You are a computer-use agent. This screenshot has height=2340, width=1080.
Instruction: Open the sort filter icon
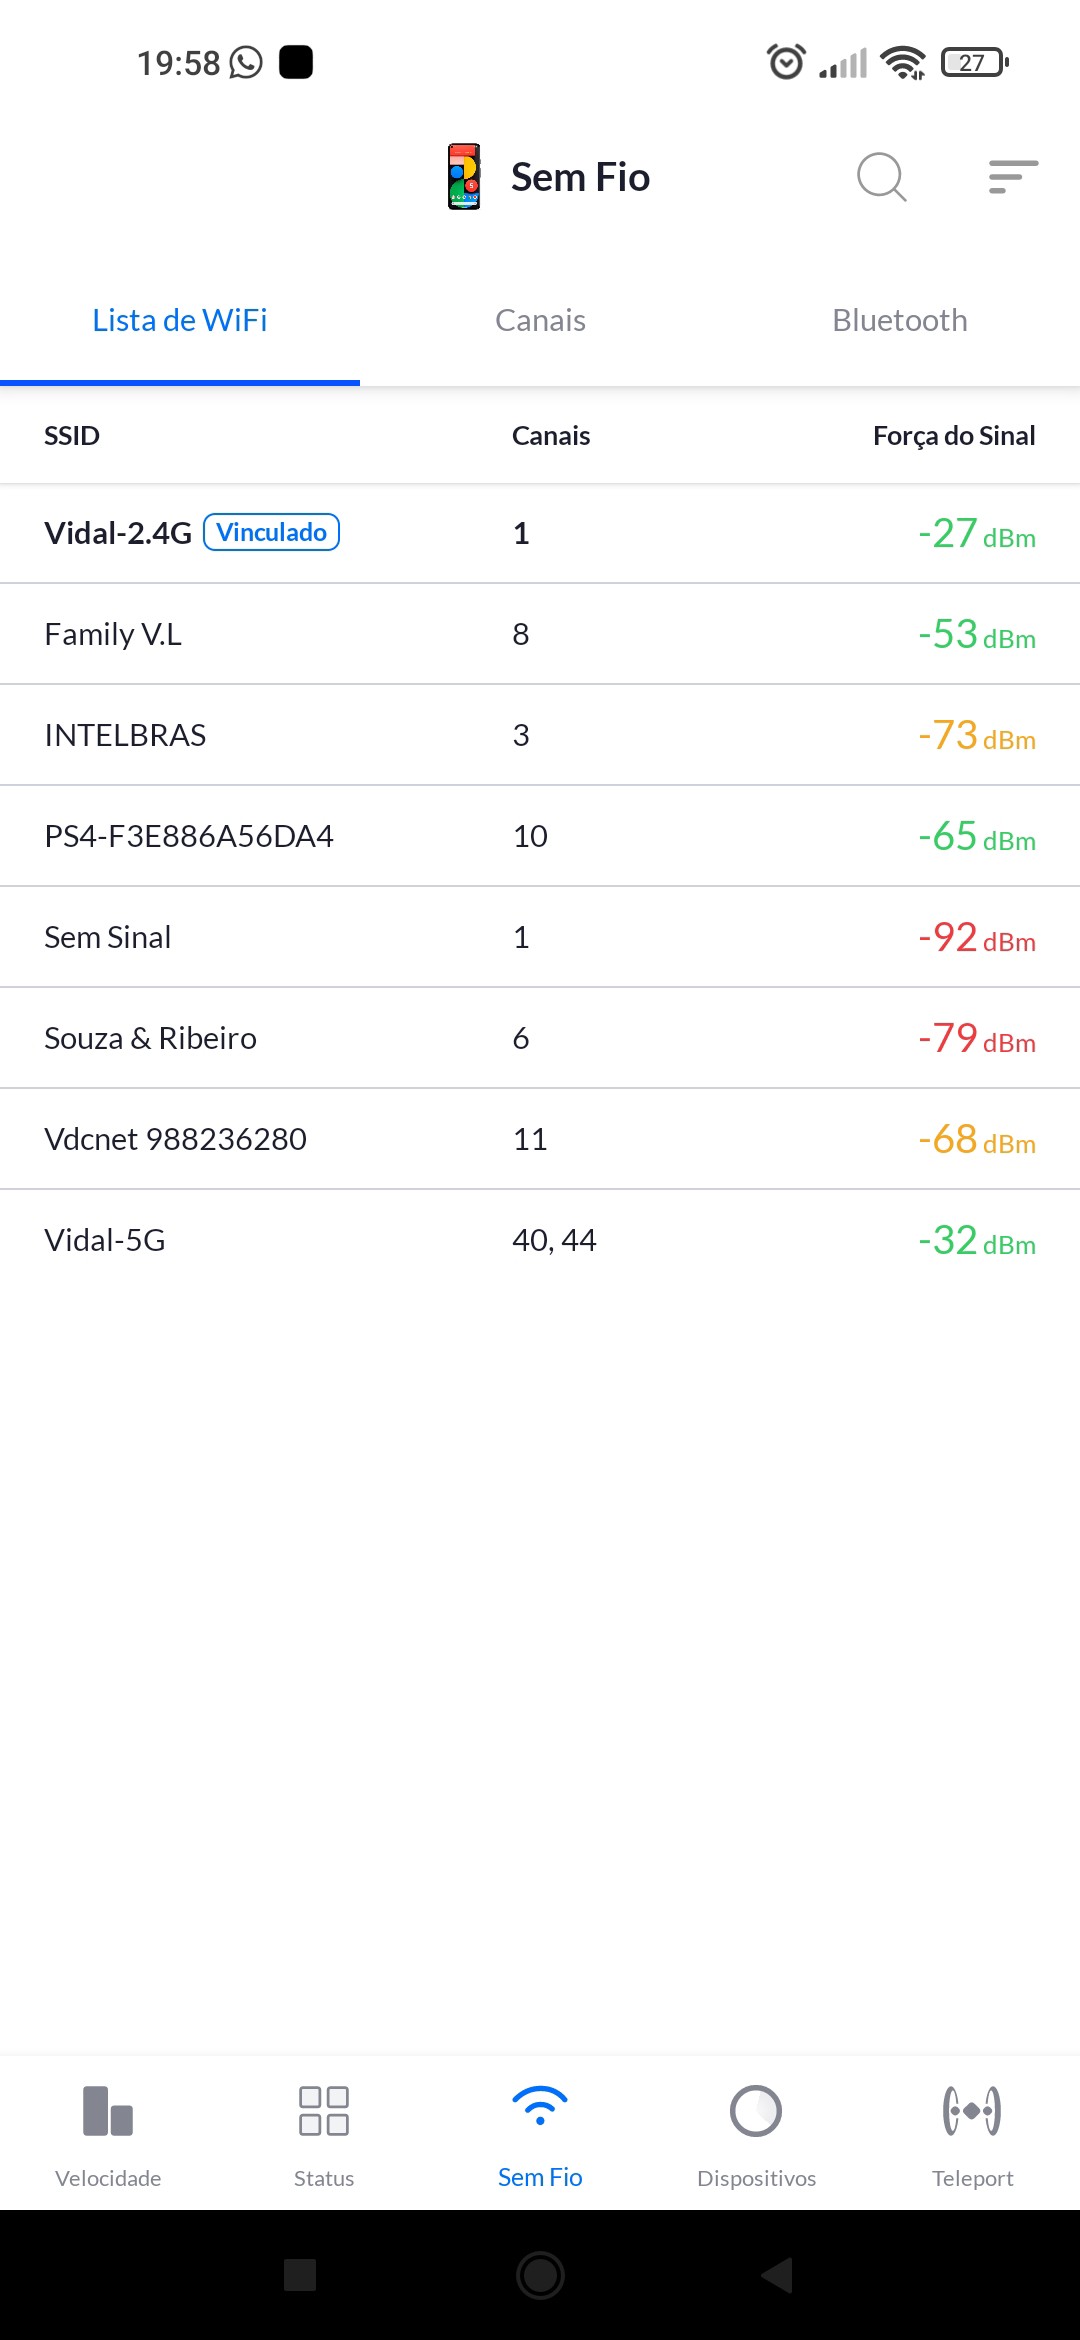(1012, 177)
